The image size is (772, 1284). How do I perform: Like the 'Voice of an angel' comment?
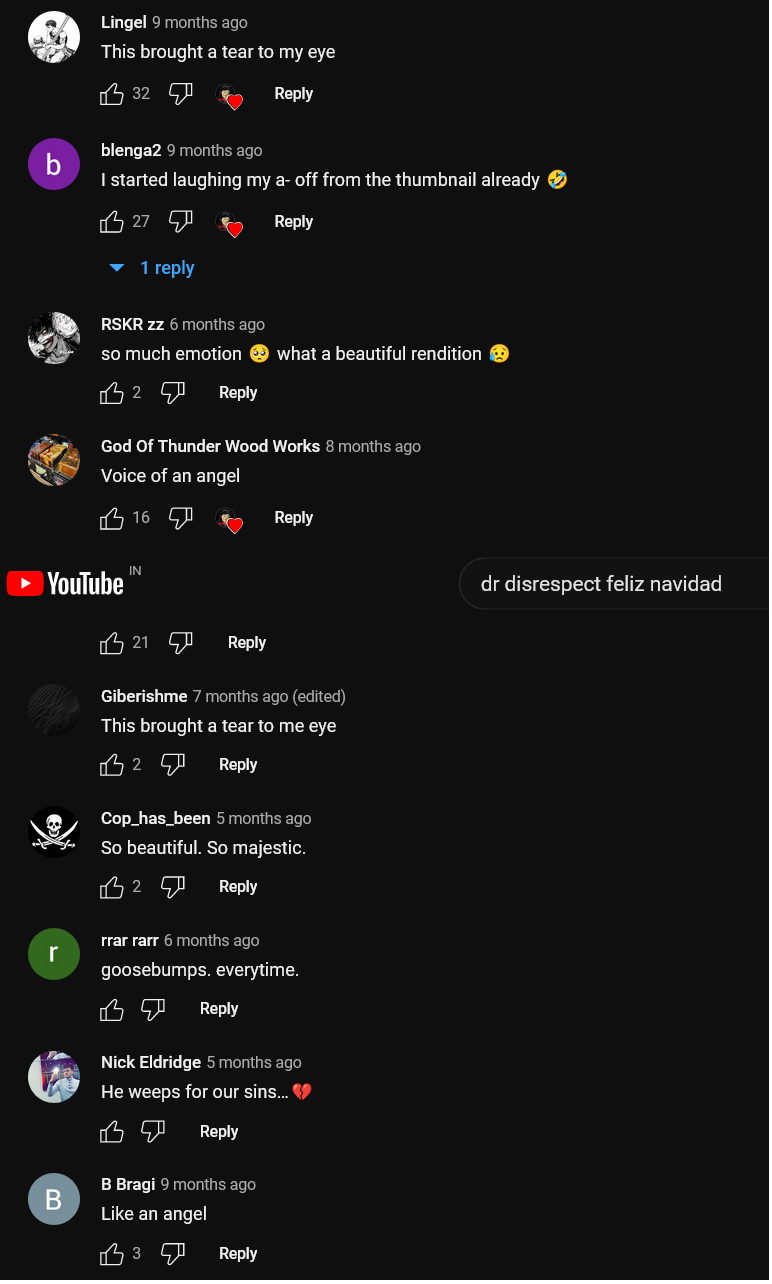click(x=112, y=518)
